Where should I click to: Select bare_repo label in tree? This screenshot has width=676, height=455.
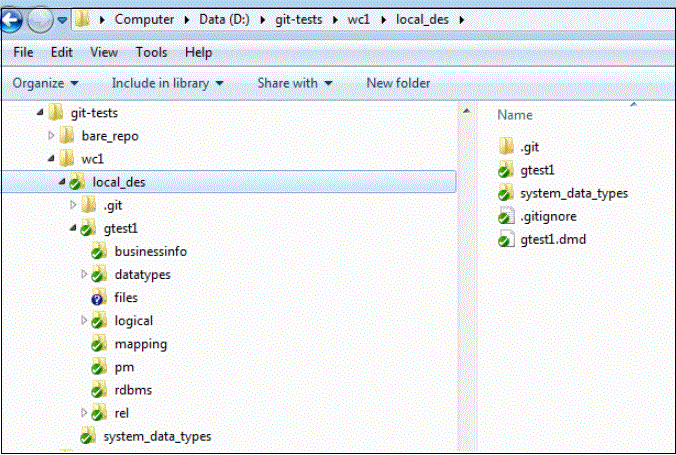pos(110,136)
